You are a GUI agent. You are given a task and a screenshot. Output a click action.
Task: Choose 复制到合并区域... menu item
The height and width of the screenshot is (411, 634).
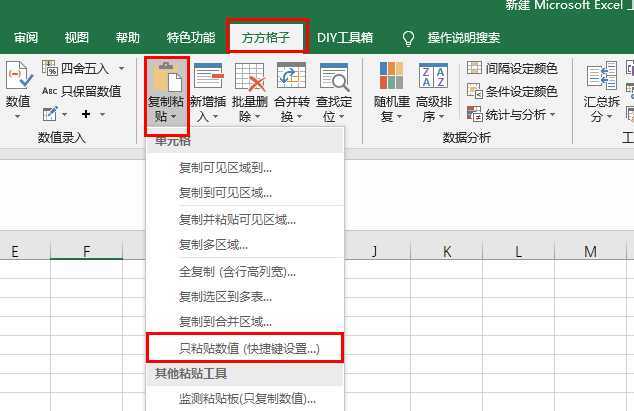pyautogui.click(x=245, y=322)
